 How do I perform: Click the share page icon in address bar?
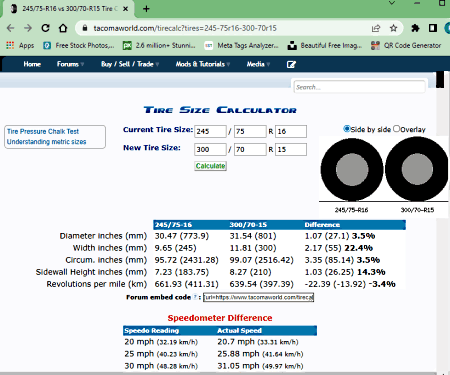(376, 28)
